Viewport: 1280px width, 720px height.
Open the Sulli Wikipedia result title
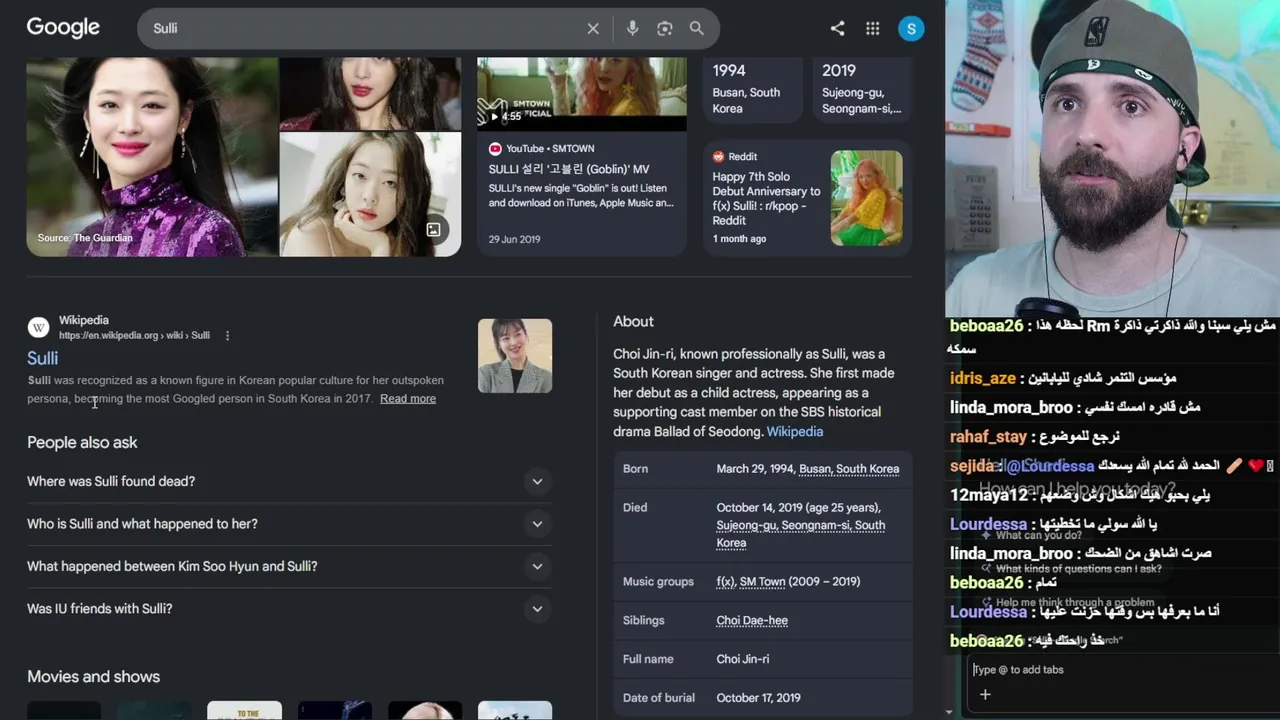coord(42,358)
